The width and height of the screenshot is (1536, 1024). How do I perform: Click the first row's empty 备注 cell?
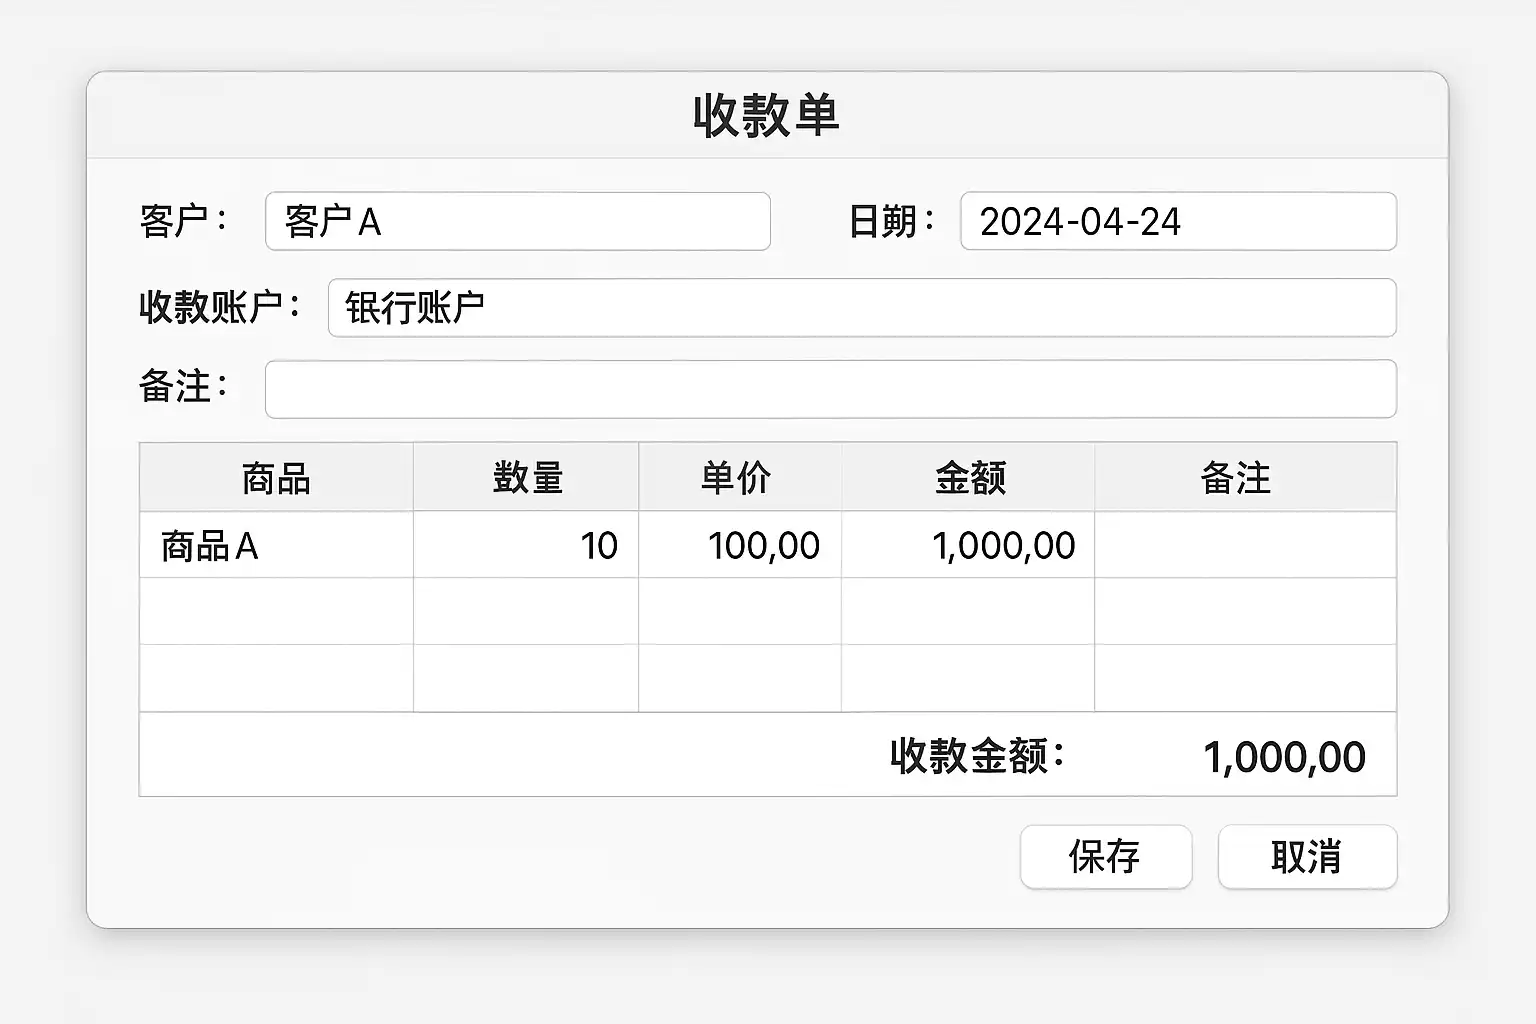(1245, 546)
